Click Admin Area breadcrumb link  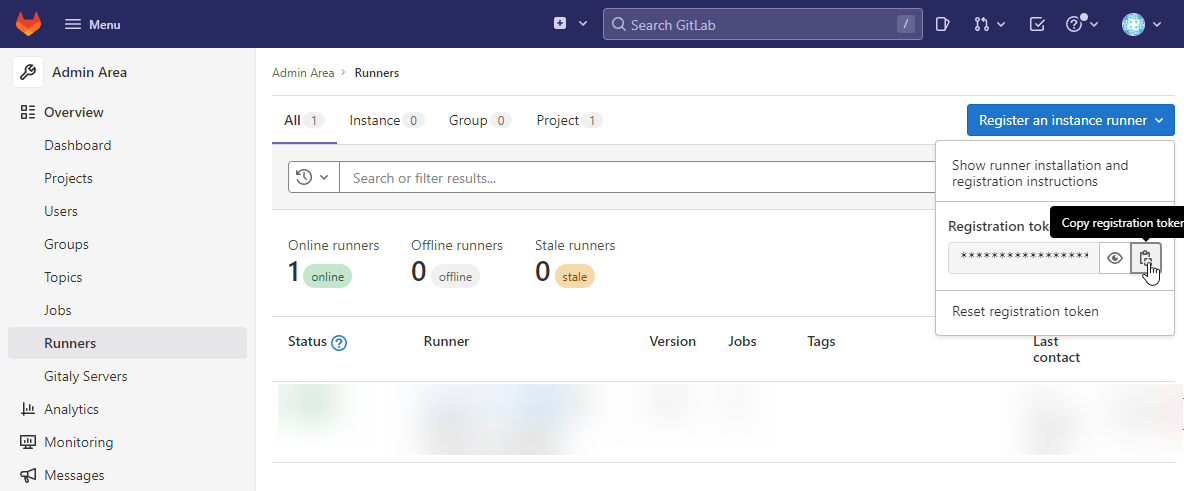pos(303,73)
